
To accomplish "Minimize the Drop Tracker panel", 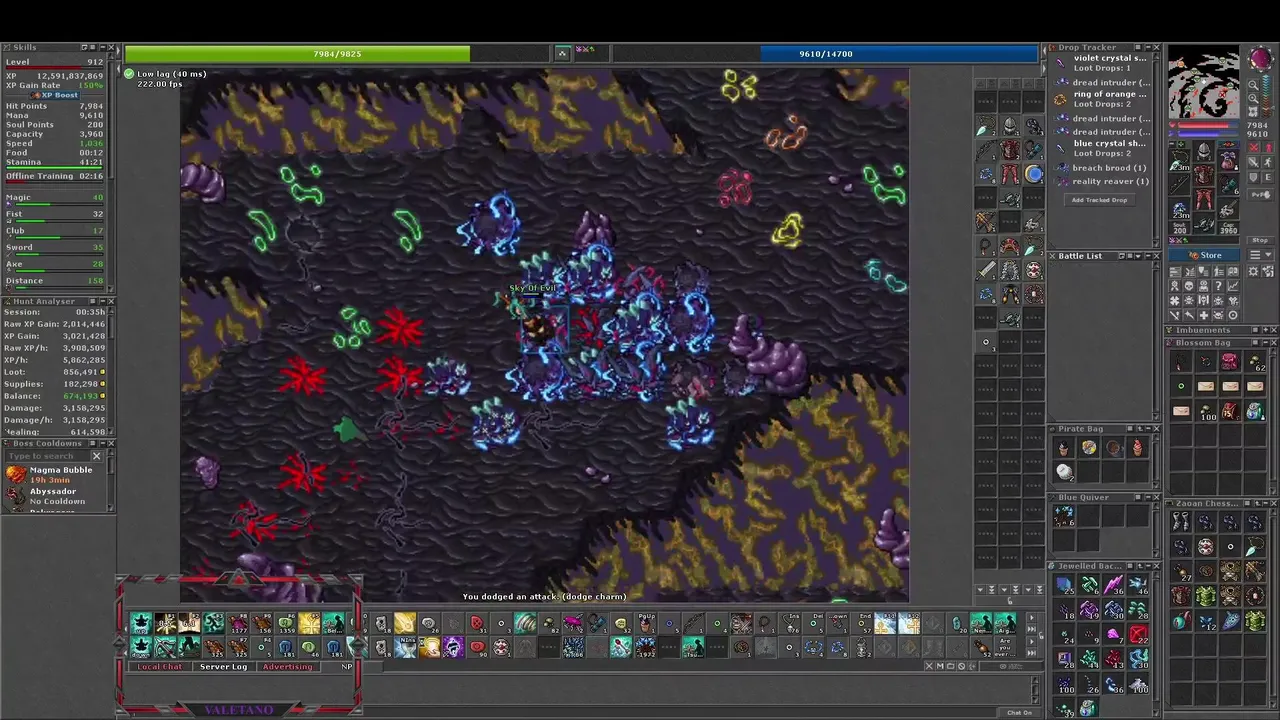I will [1148, 47].
